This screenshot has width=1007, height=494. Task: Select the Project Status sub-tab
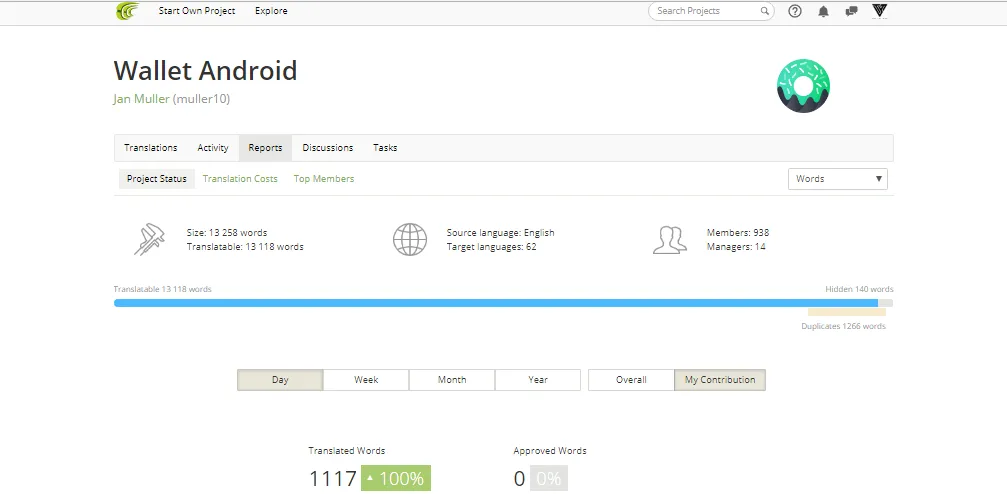coord(157,179)
